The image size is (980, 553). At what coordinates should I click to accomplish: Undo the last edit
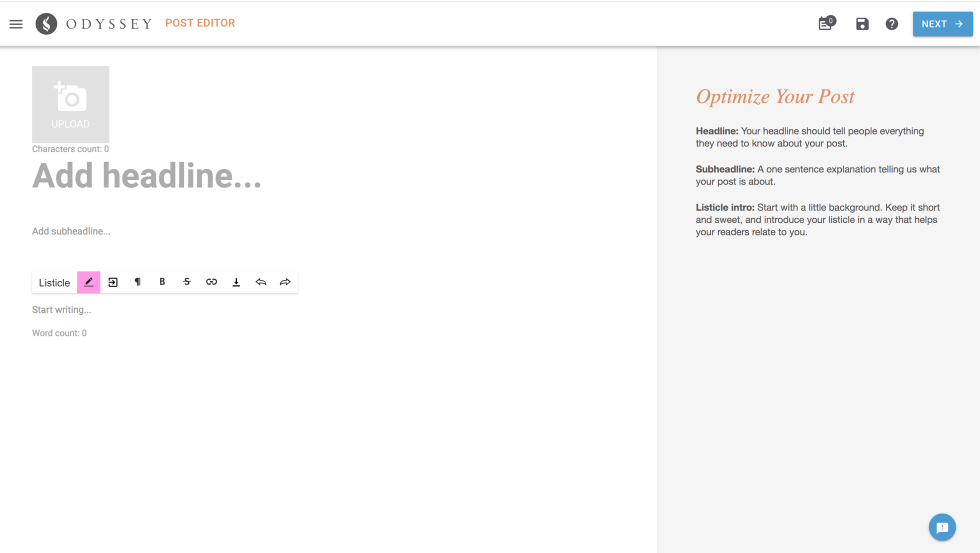coord(261,282)
